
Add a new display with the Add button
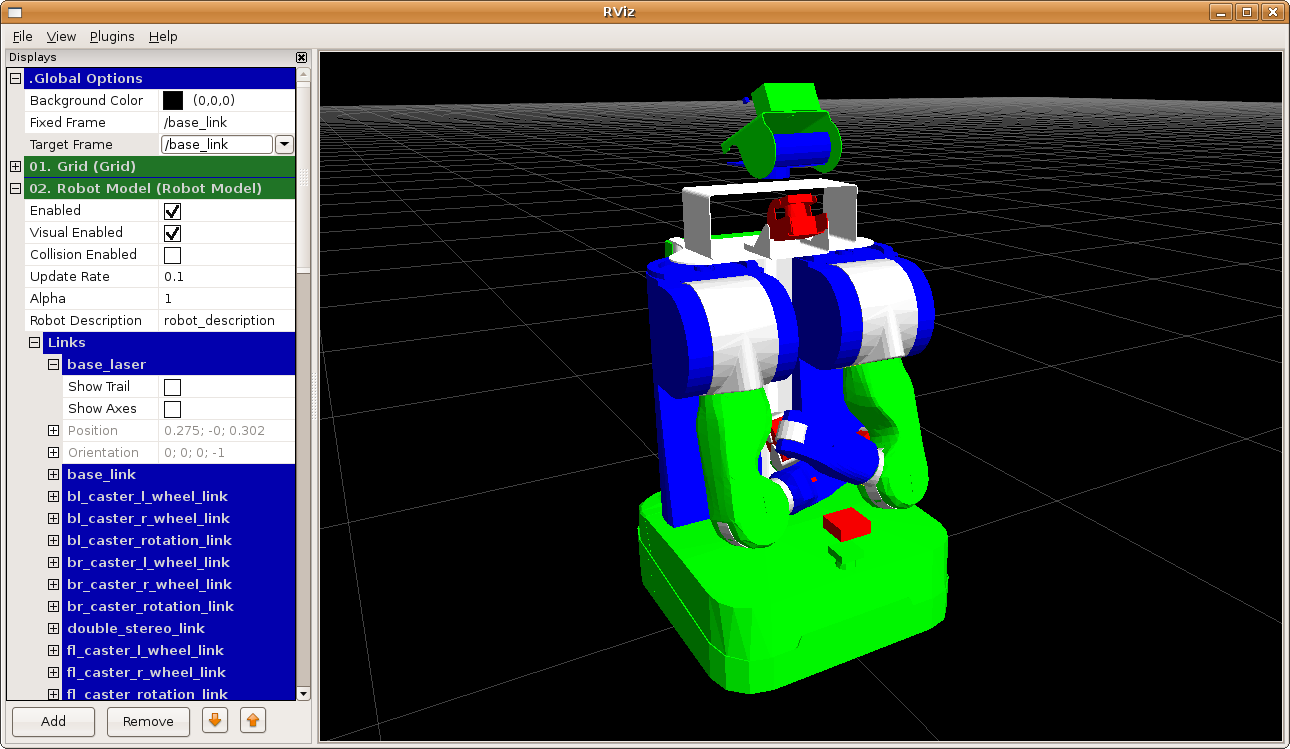pyautogui.click(x=52, y=721)
